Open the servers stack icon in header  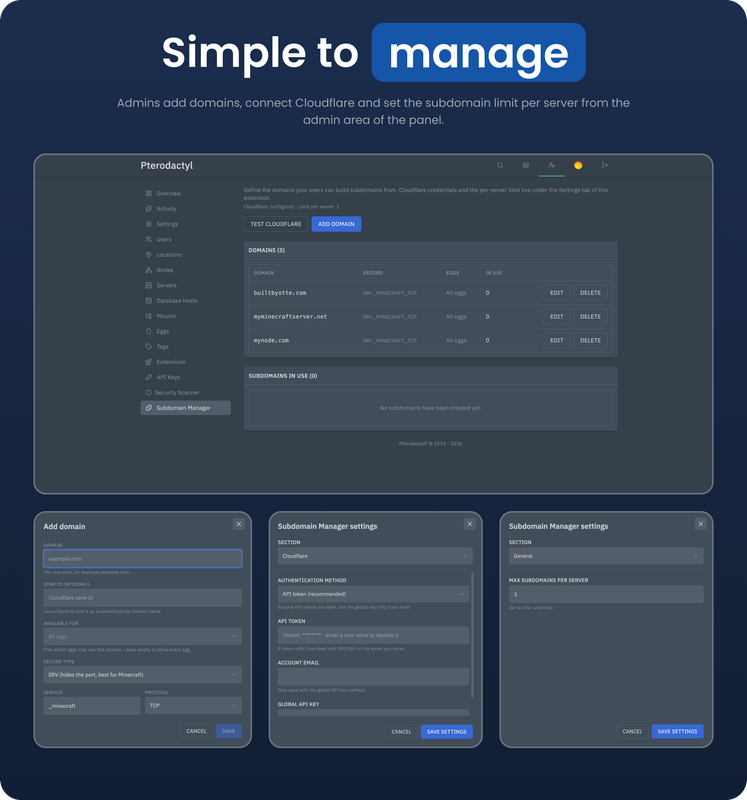tap(526, 165)
